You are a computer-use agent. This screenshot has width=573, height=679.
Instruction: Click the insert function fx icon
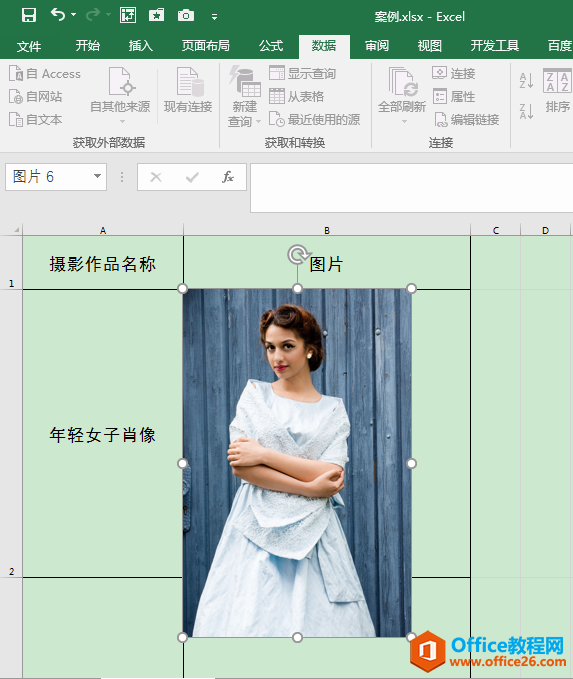pyautogui.click(x=228, y=177)
